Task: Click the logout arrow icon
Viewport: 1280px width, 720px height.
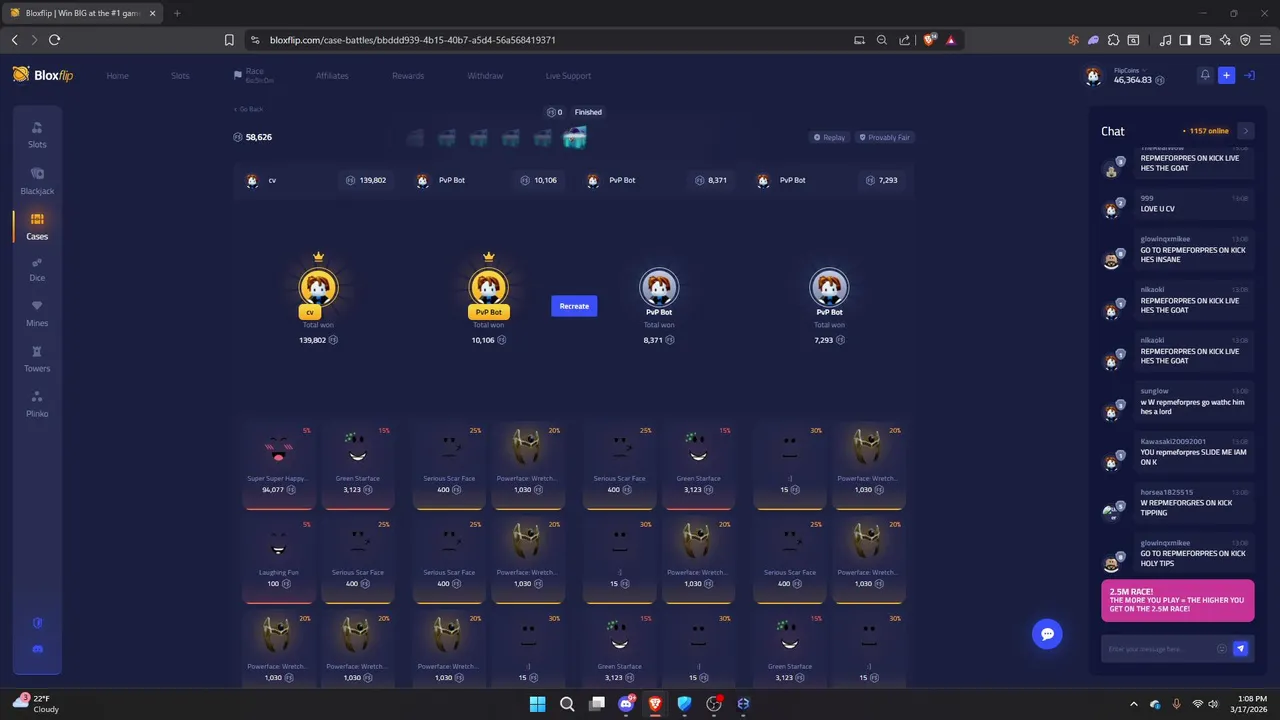Action: (1249, 75)
